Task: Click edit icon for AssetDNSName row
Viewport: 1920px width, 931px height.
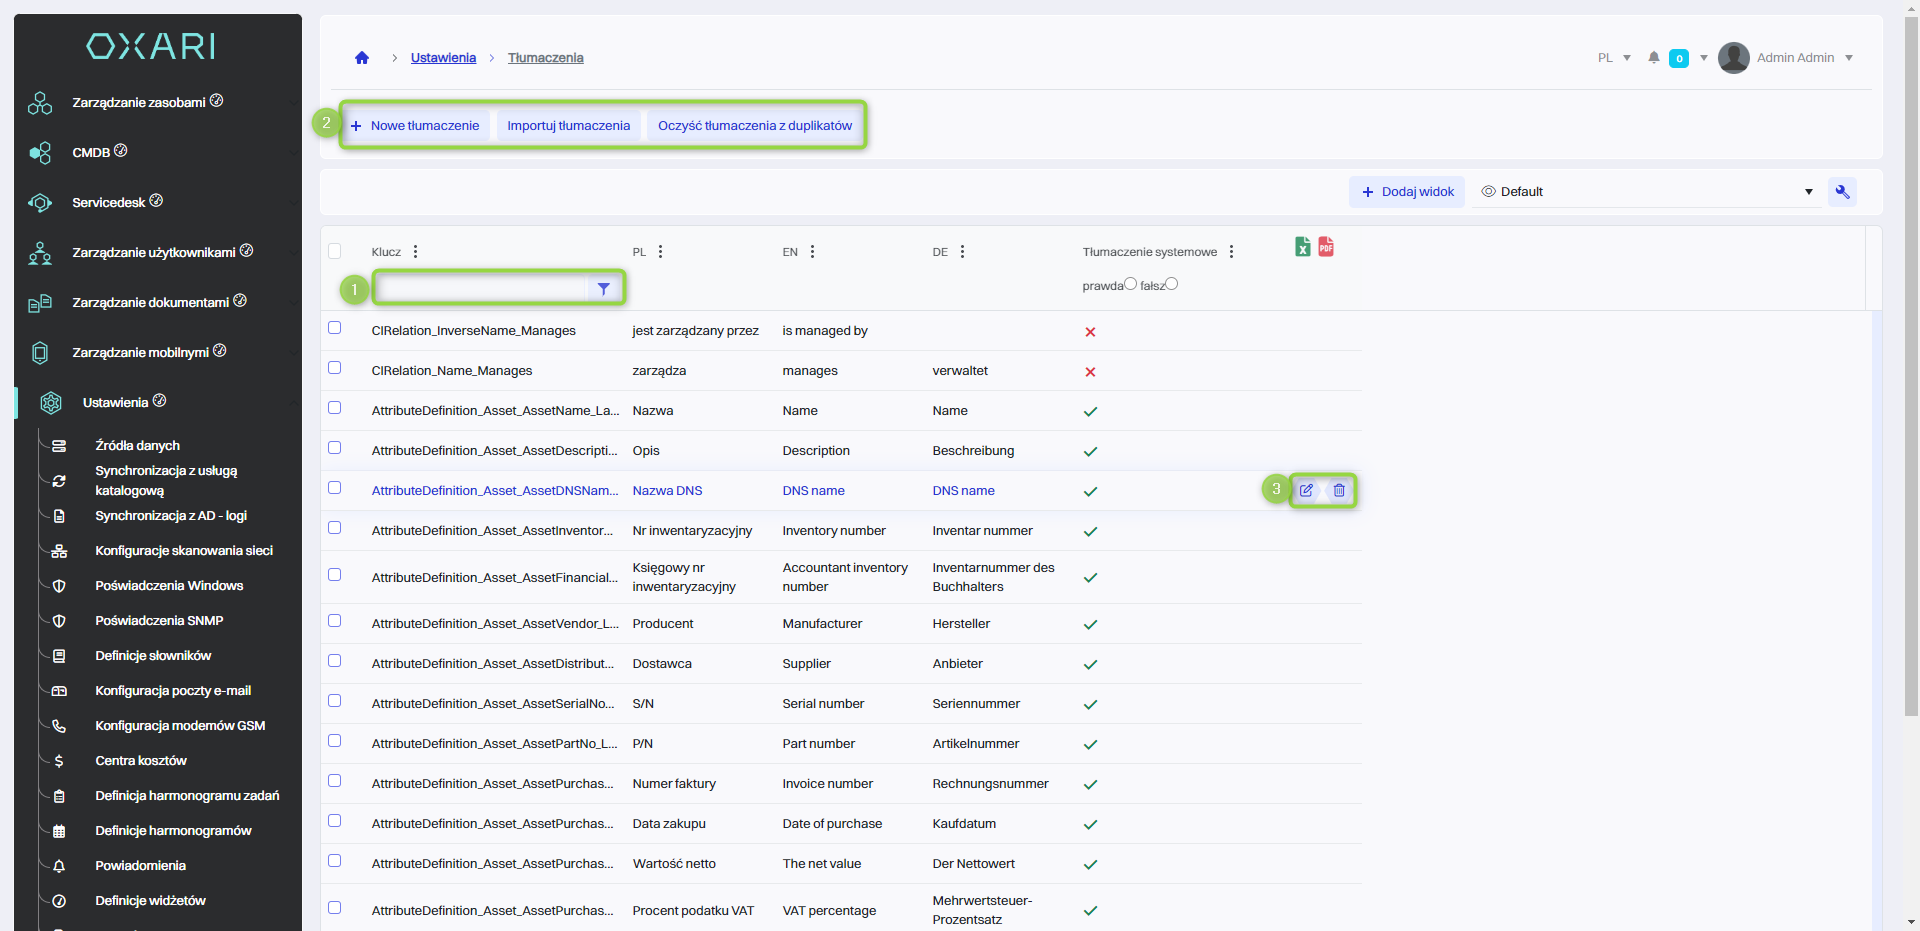Action: [1306, 490]
